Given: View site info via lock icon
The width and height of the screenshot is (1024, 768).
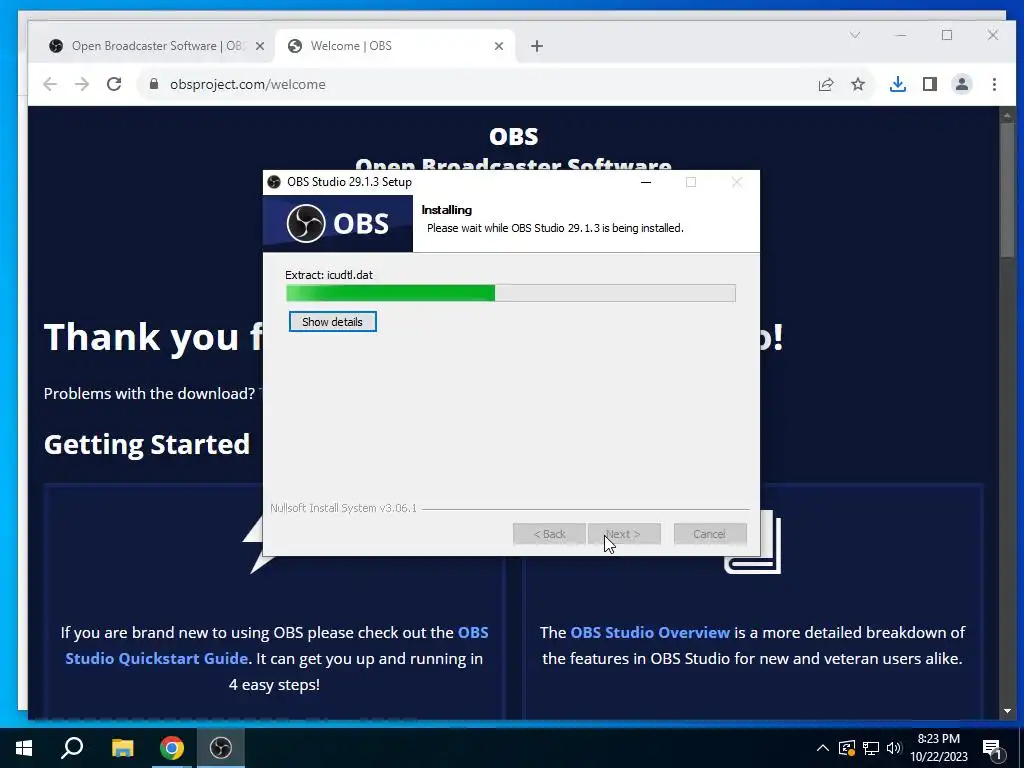Looking at the screenshot, I should tap(154, 84).
